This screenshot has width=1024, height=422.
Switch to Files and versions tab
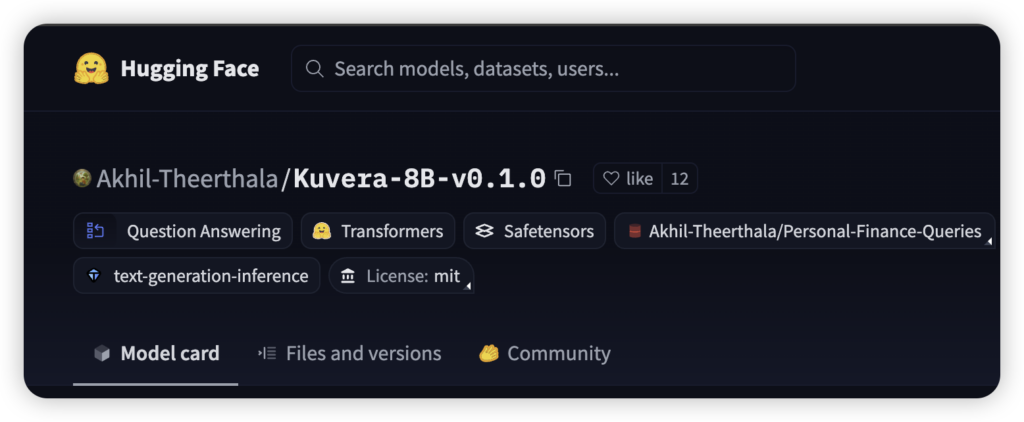coord(350,353)
